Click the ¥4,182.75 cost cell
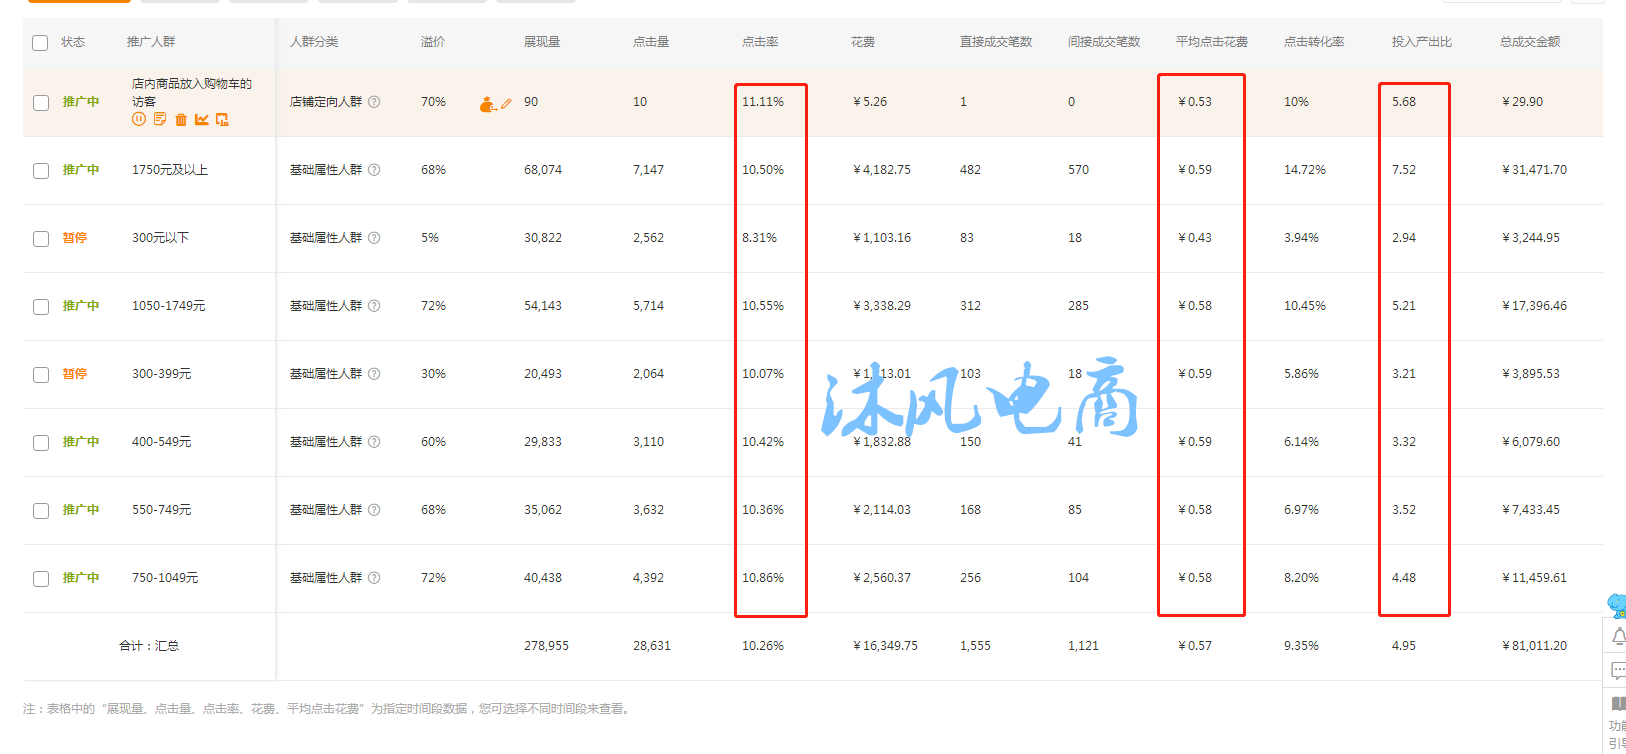 click(882, 170)
